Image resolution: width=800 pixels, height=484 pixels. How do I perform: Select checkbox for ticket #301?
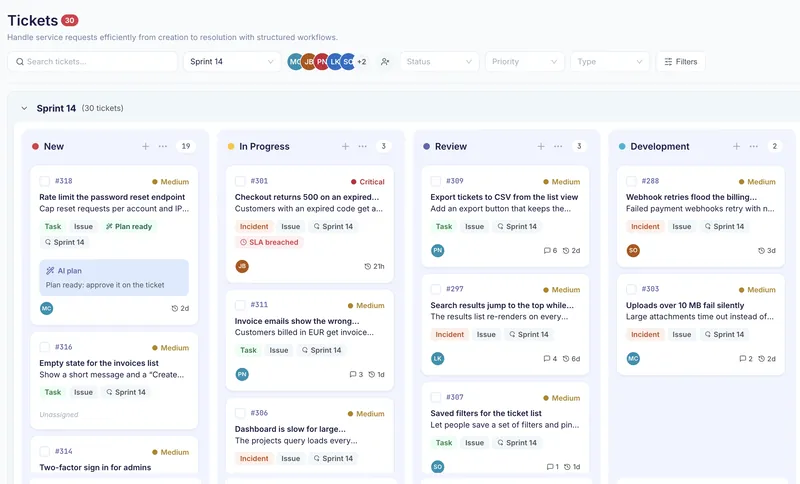[240, 181]
